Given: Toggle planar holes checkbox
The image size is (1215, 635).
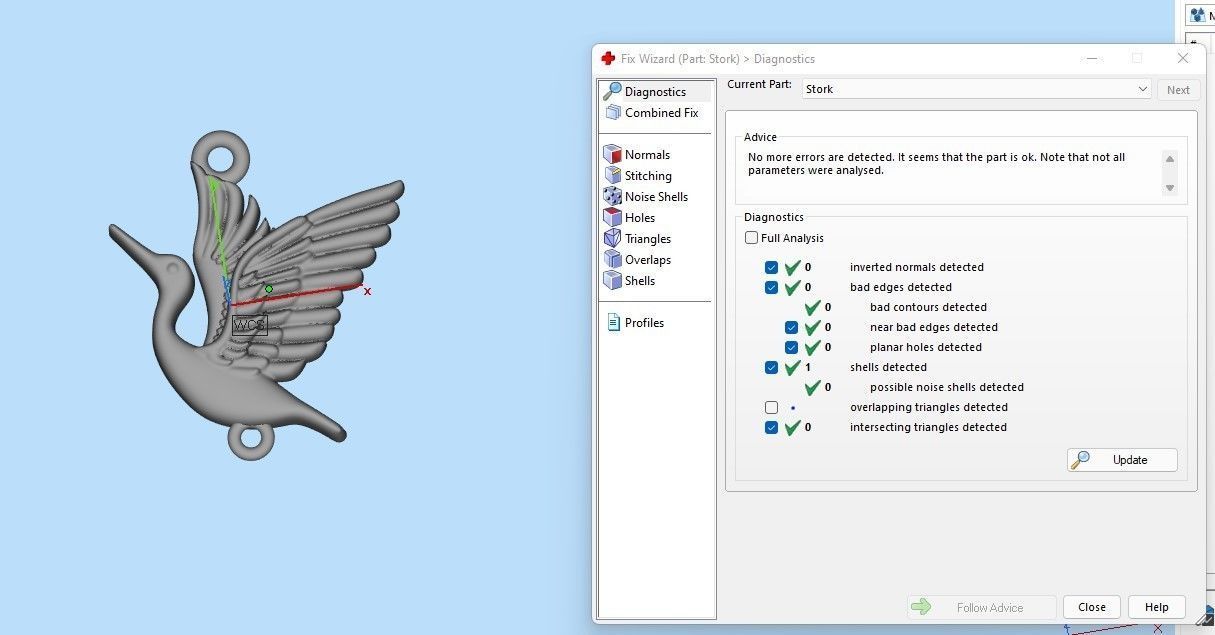Looking at the screenshot, I should coord(791,347).
